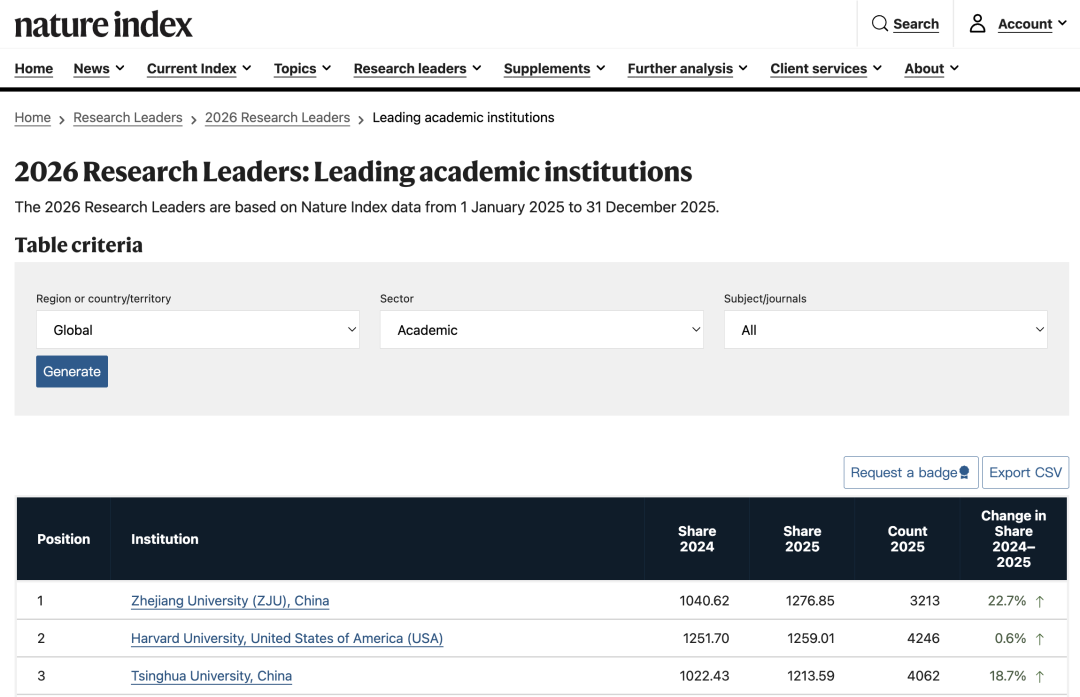Screen dimensions: 1080x697
Task: Open the Region or country/territory dropdown
Action: click(x=198, y=329)
